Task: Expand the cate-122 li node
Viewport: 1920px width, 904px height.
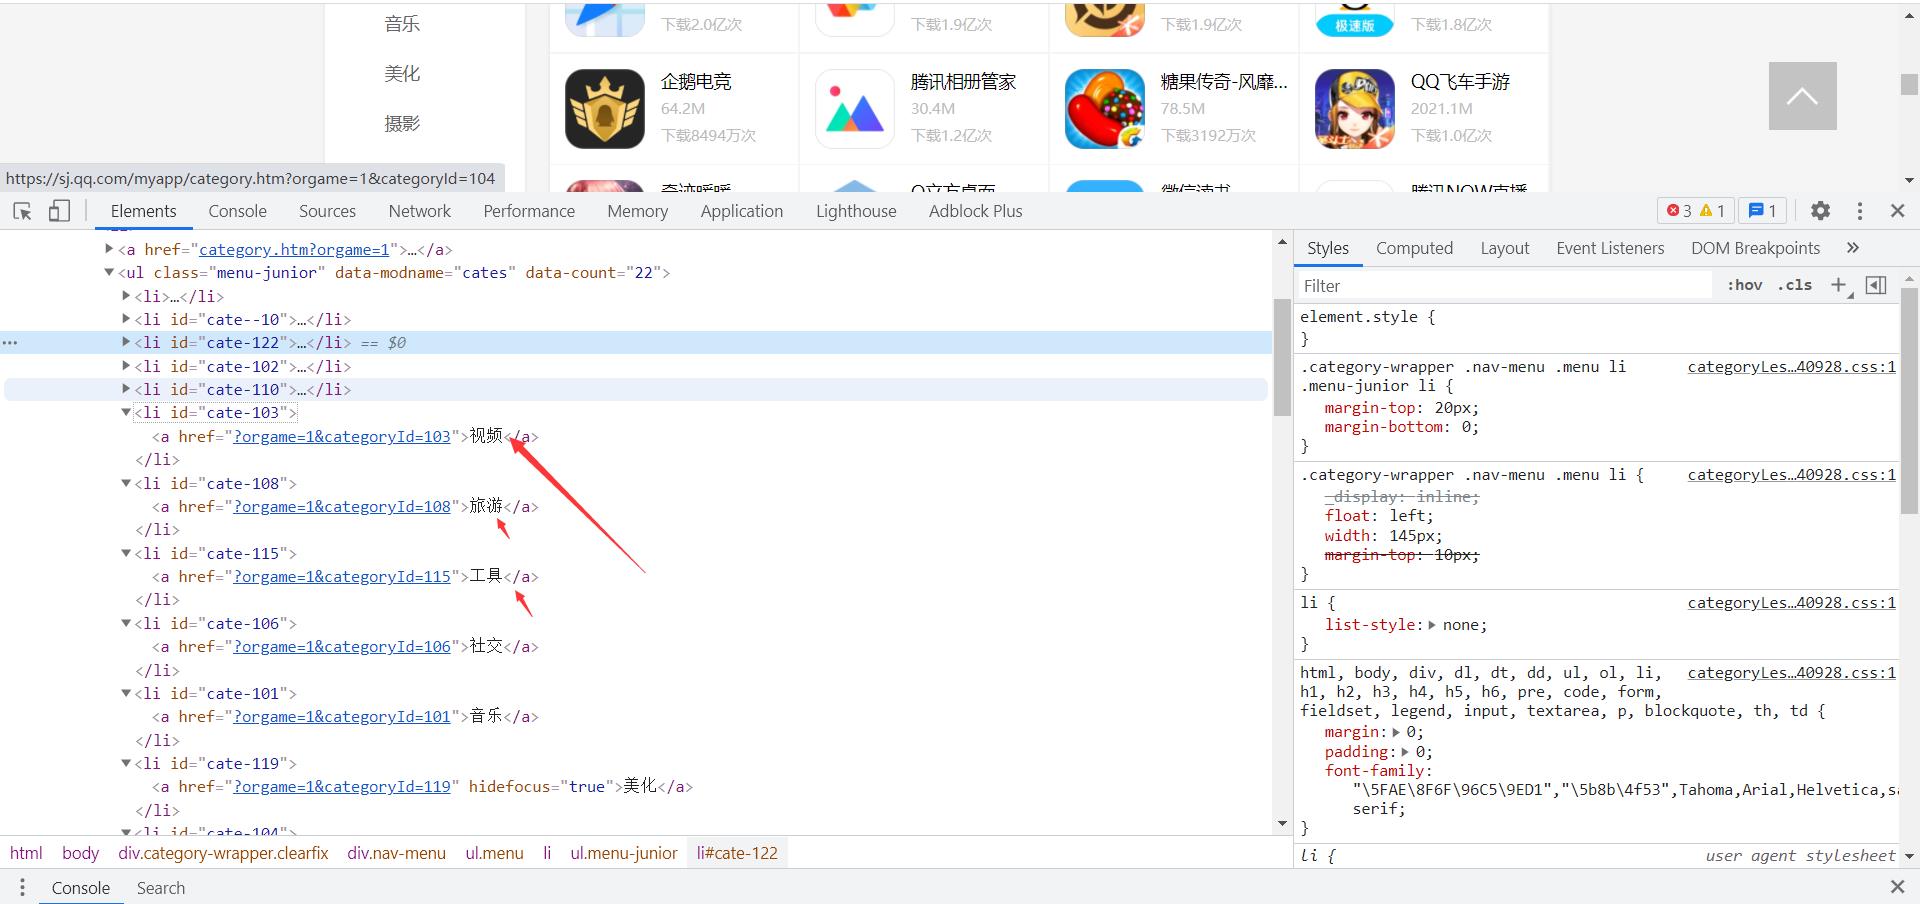Action: (126, 342)
